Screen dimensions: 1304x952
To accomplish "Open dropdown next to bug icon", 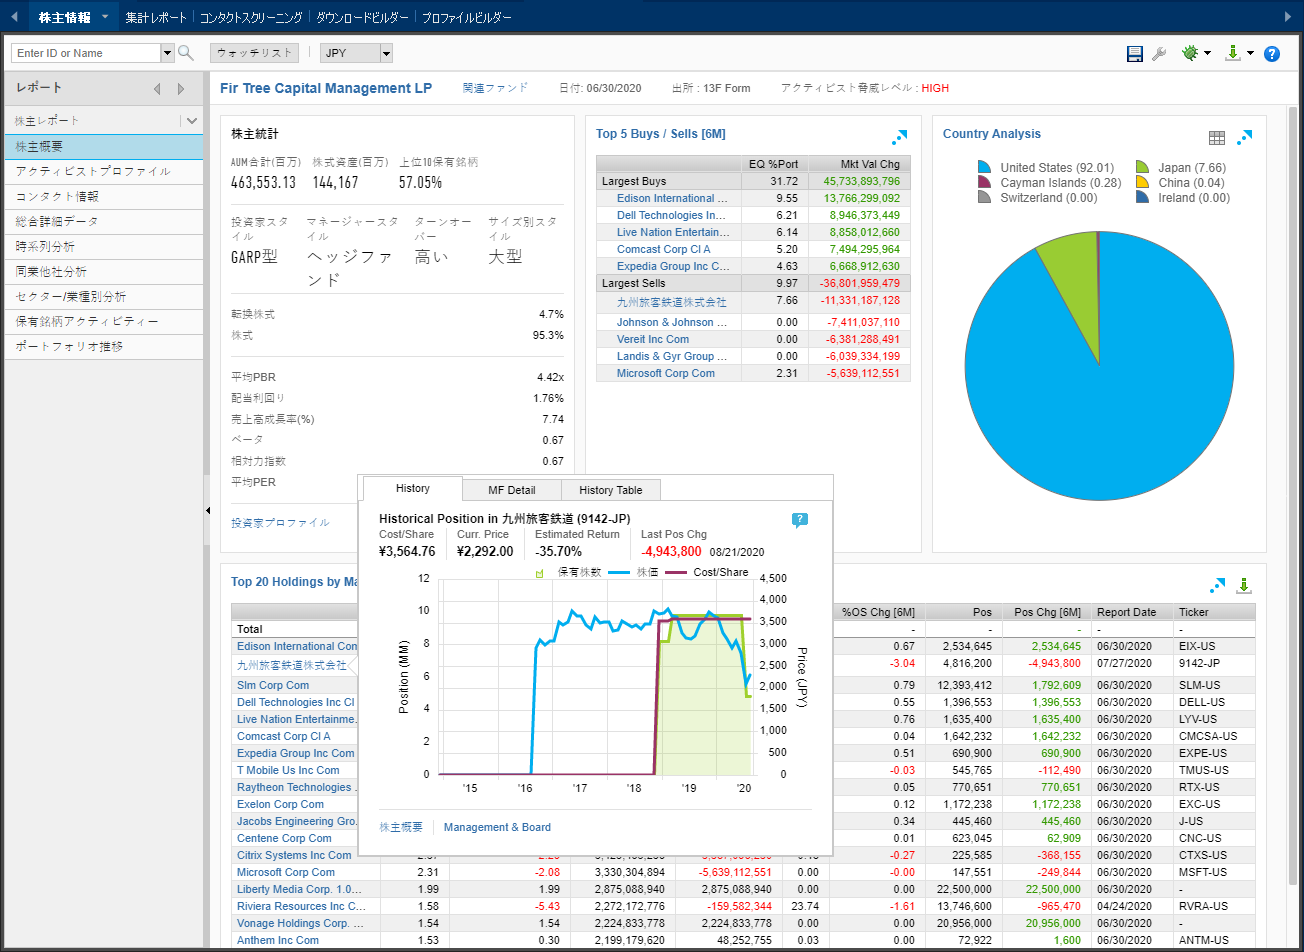I will pos(1208,54).
